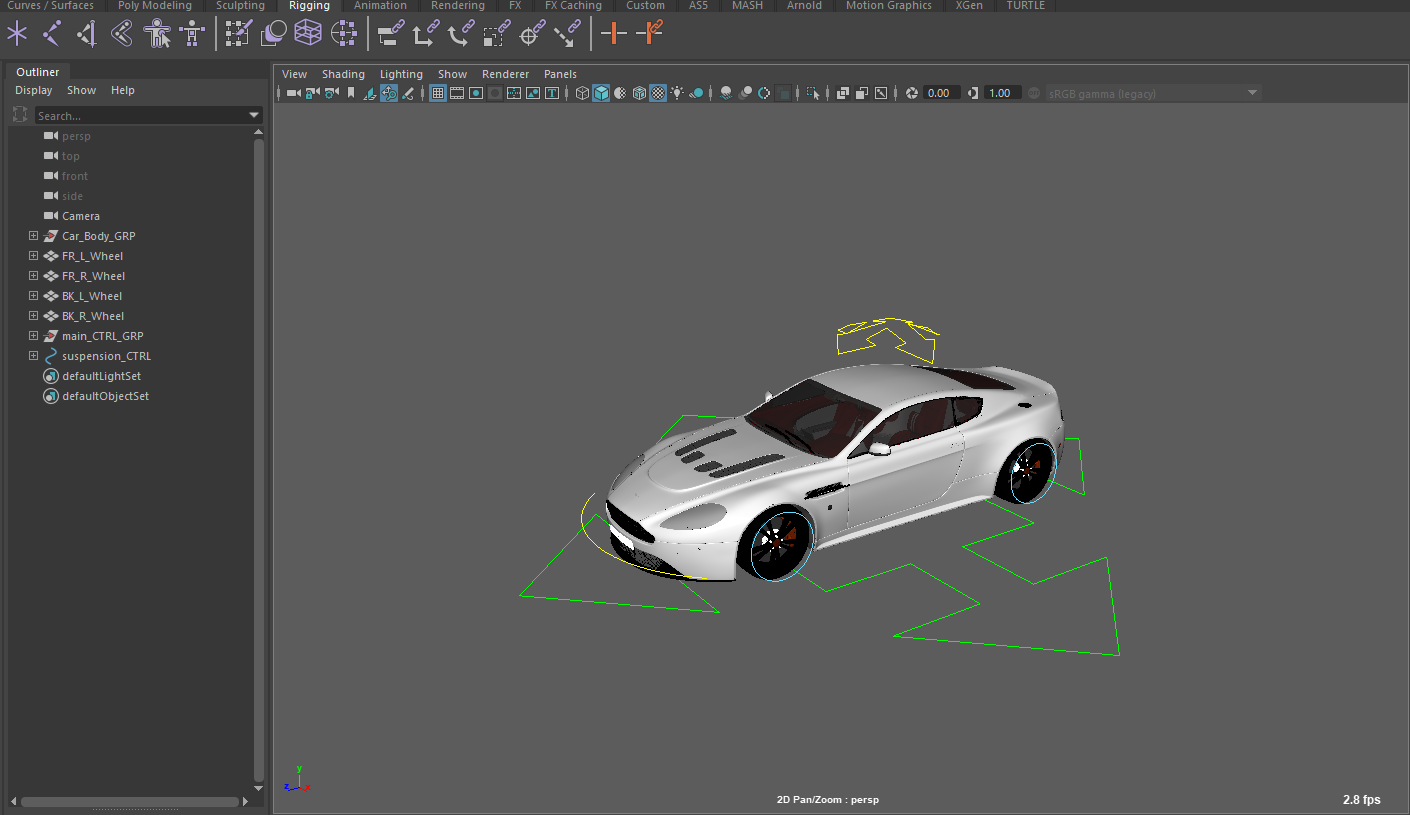Screen dimensions: 1410x815
Task: Toggle the viewport Grid display
Action: coord(437,93)
